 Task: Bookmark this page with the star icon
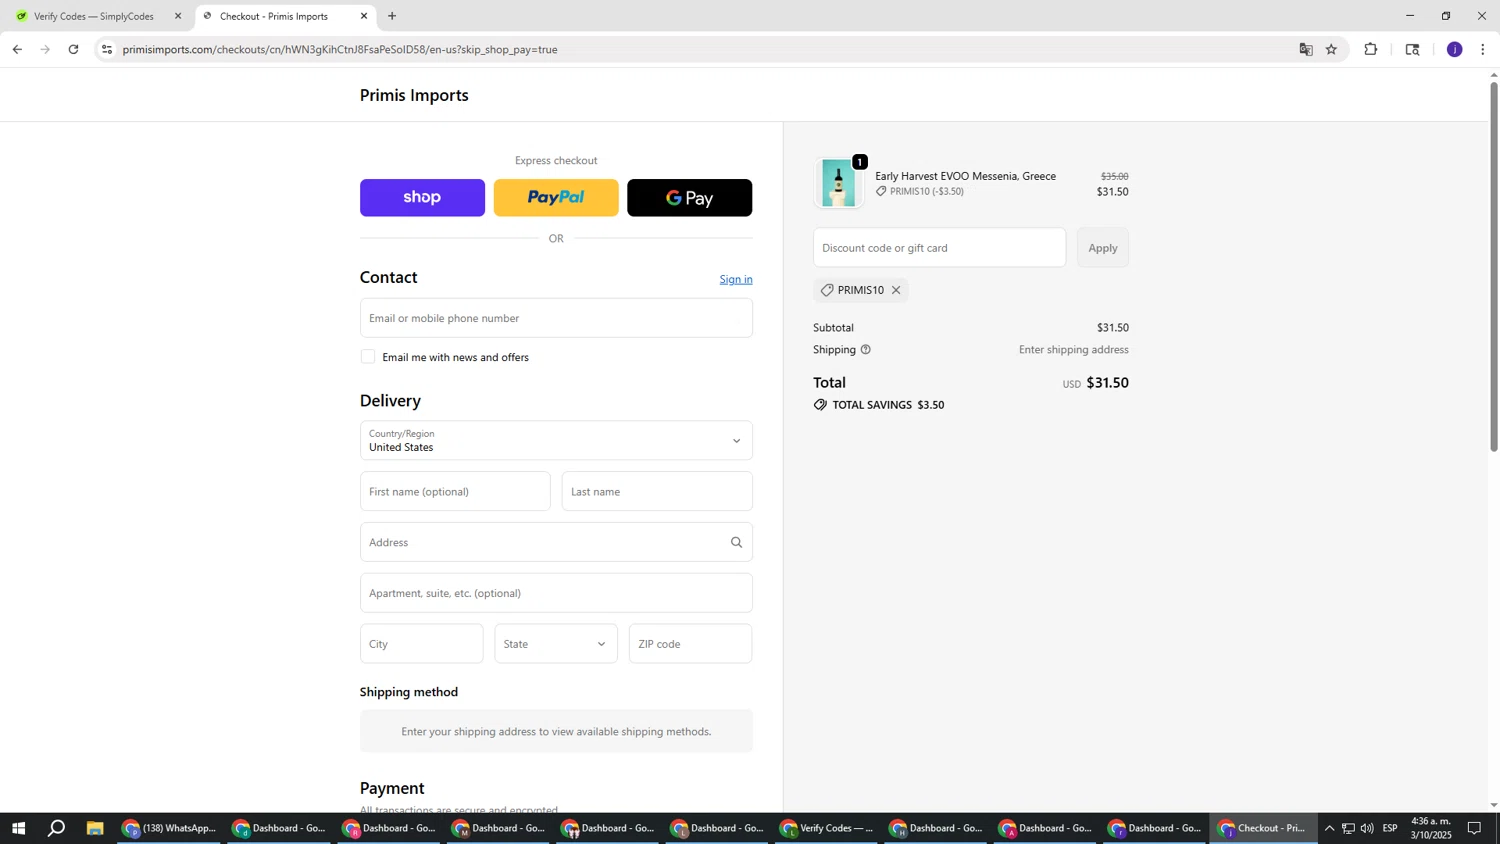[1331, 49]
